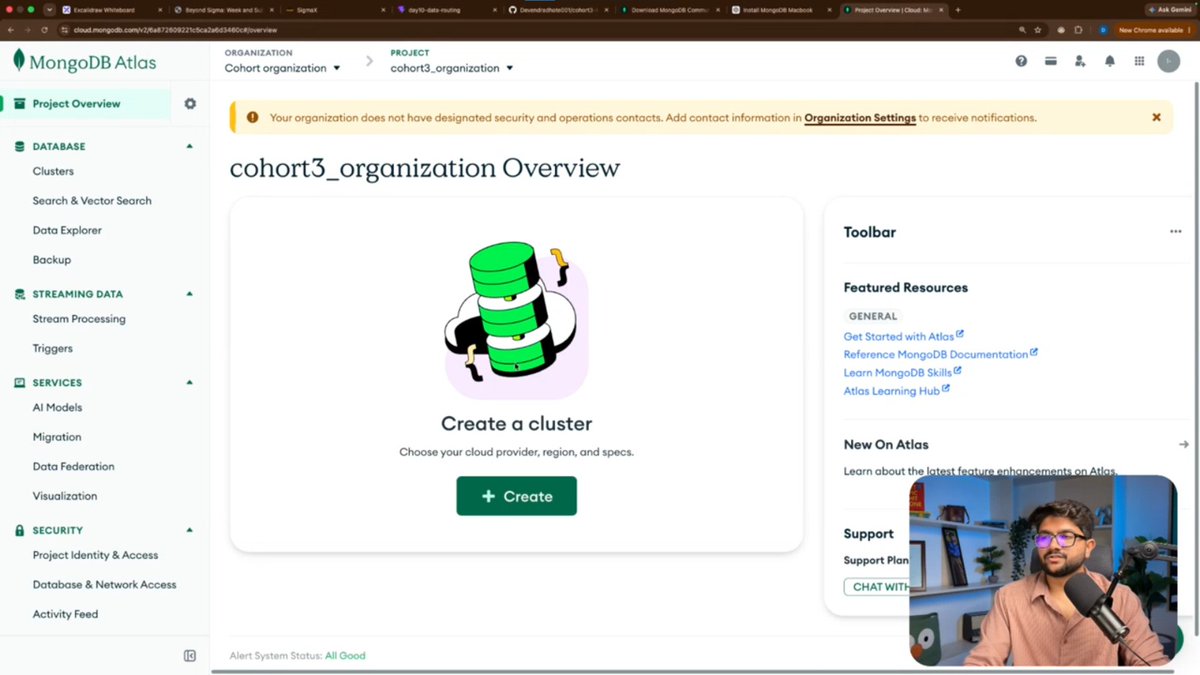1200x675 pixels.
Task: Click the New Chrome available button
Action: tap(1155, 30)
